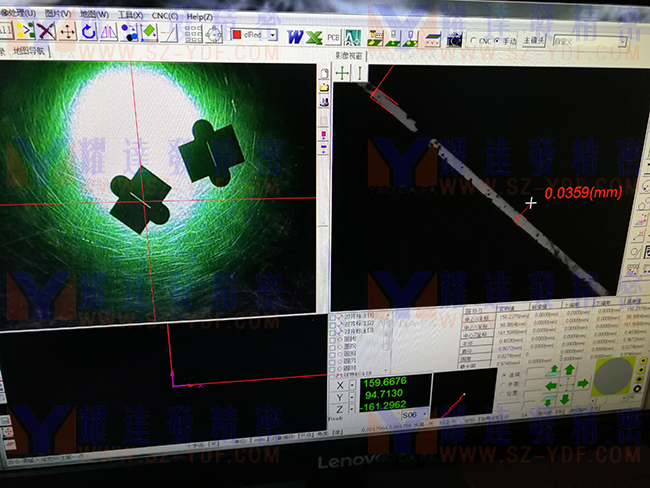The image size is (650, 488).
Task: Click the Y axis zero button
Action: [x=340, y=397]
